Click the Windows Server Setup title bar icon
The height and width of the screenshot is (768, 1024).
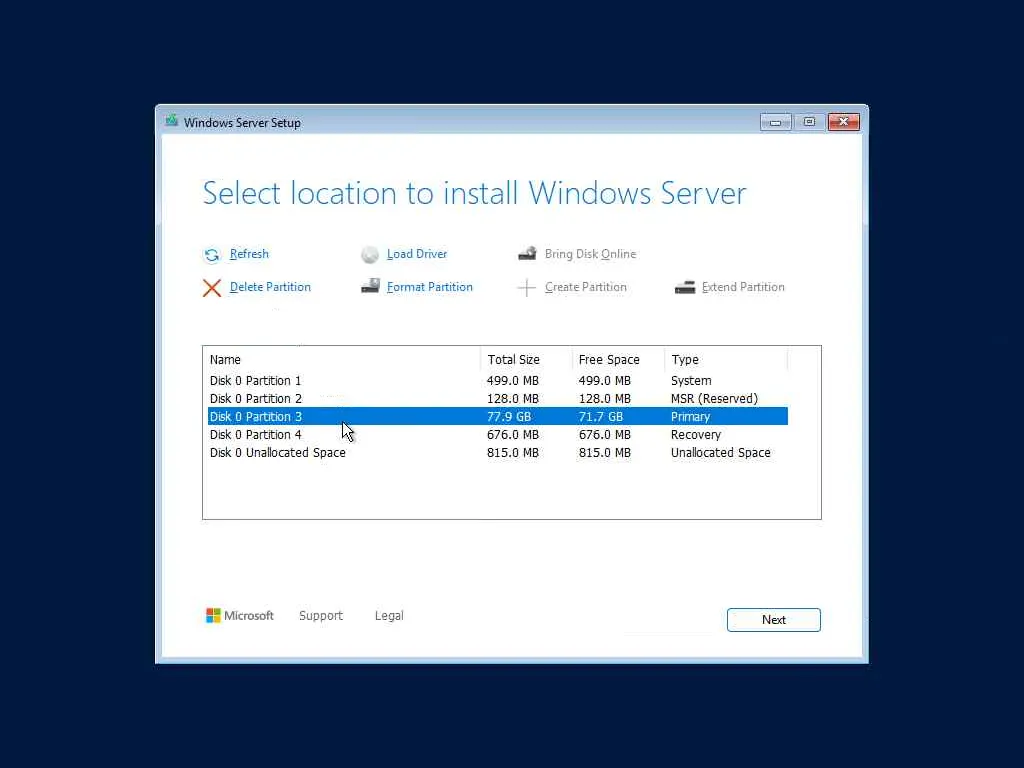[172, 121]
